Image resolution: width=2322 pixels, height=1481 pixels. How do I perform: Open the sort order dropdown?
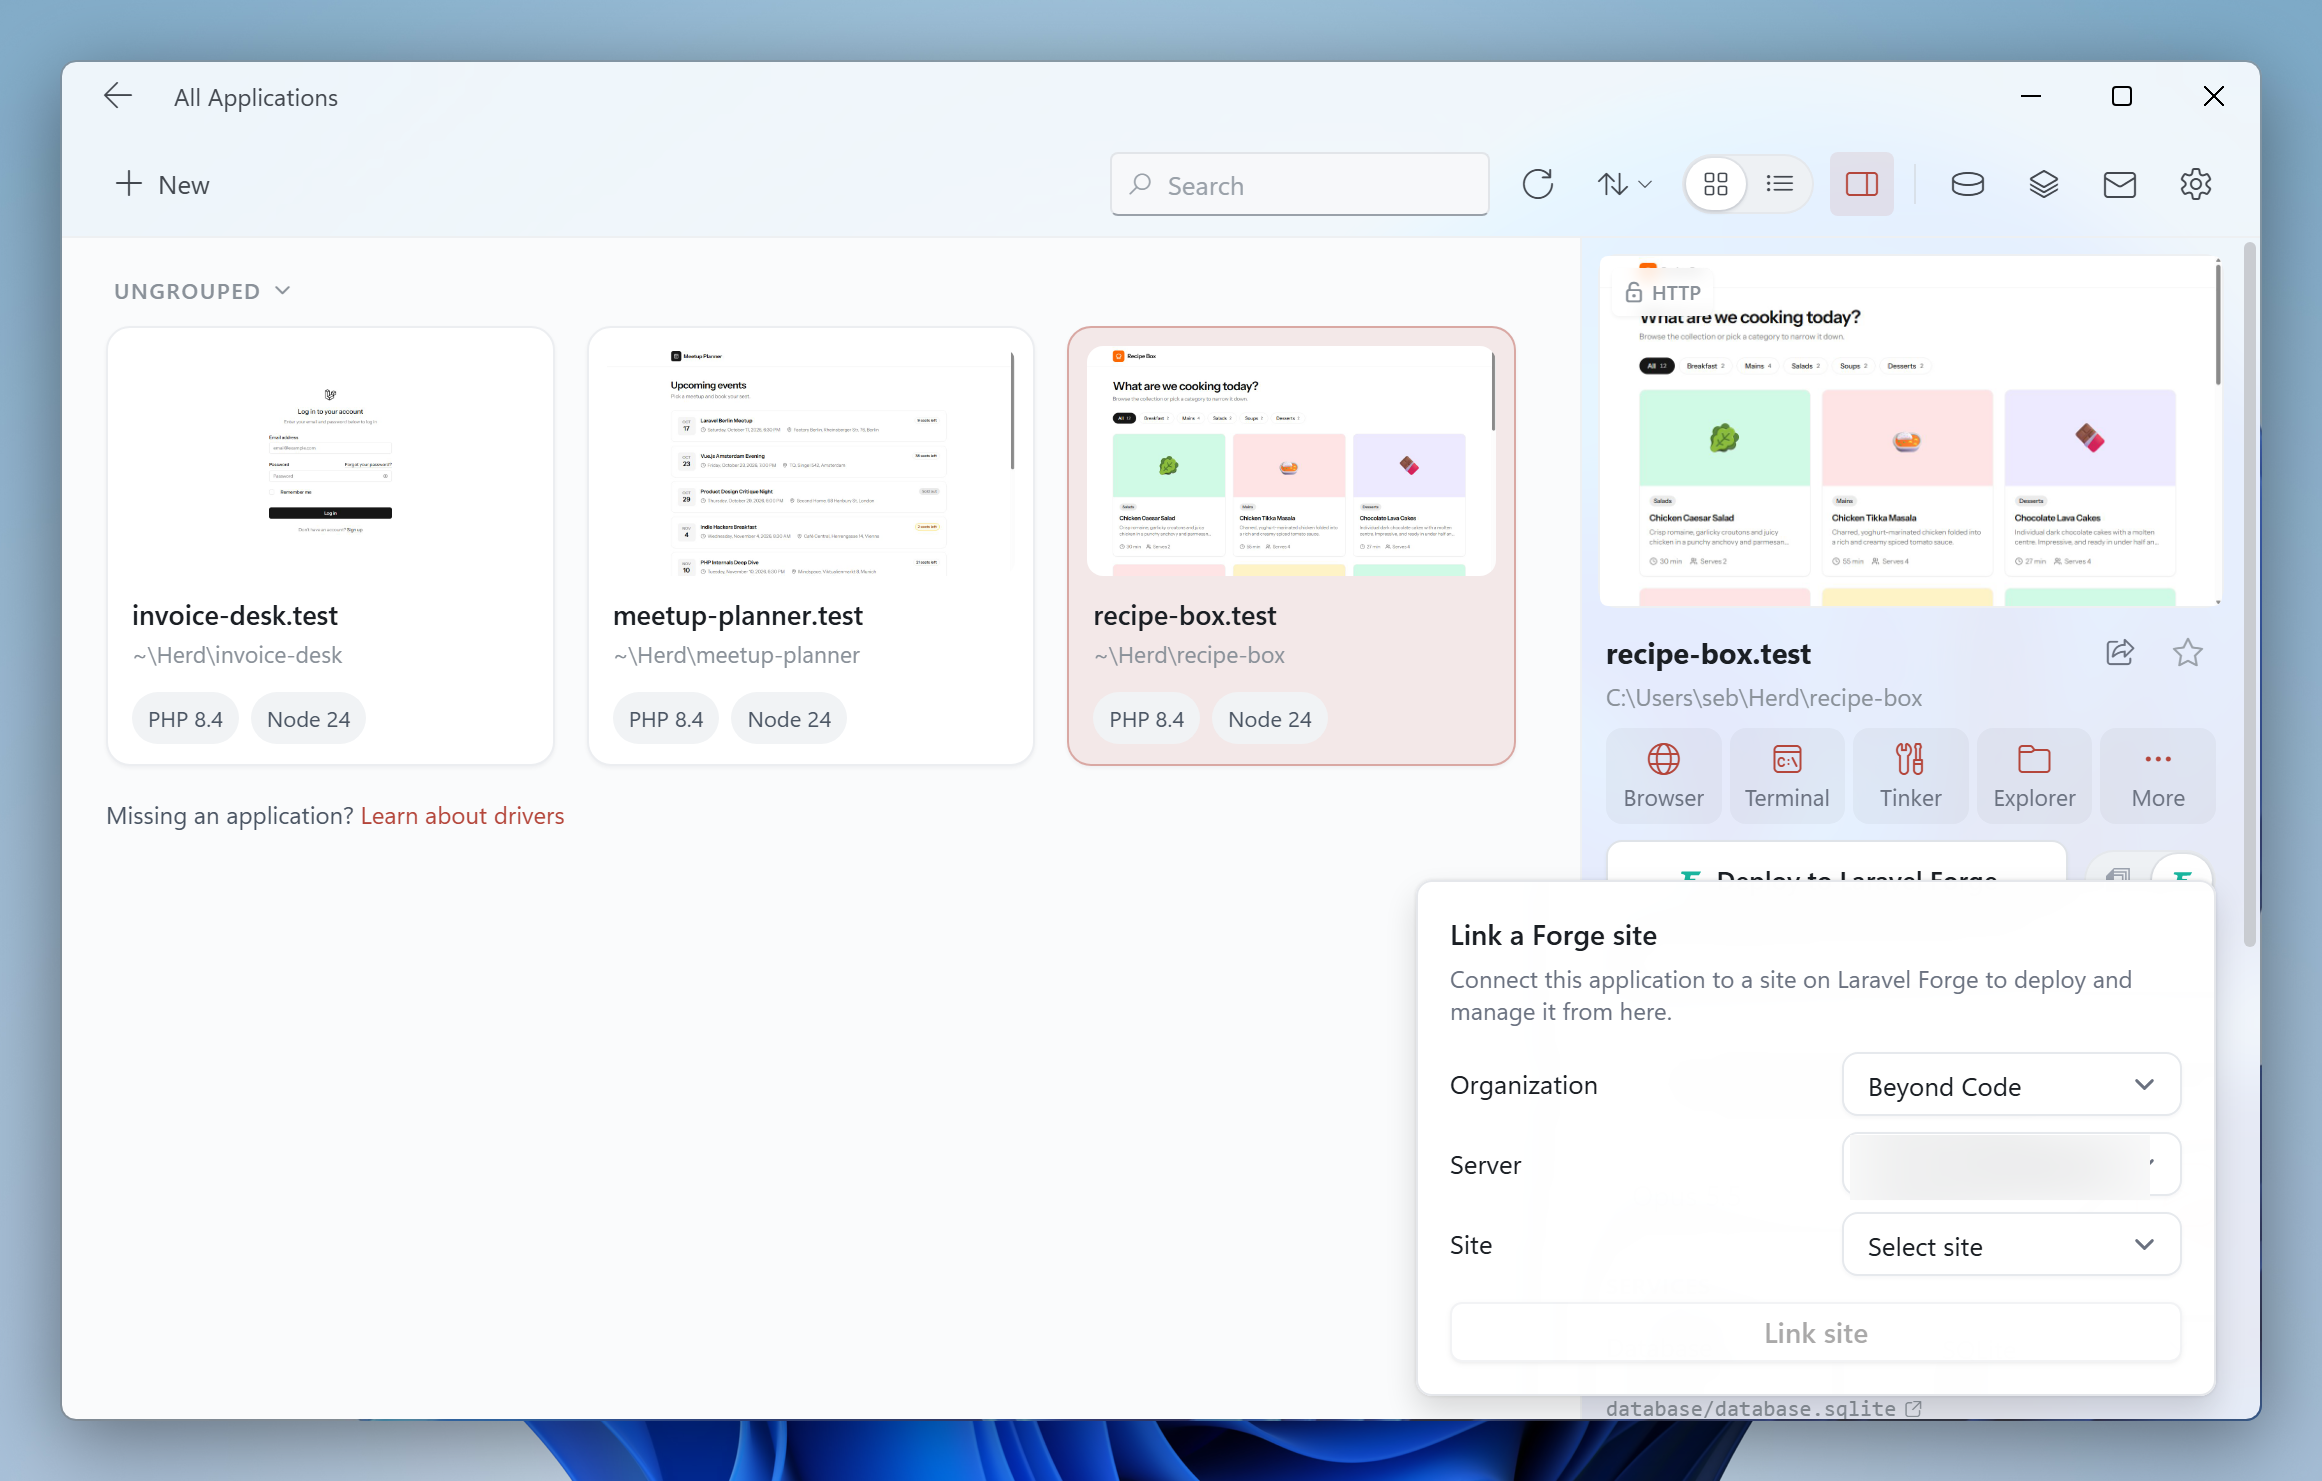[x=1624, y=184]
